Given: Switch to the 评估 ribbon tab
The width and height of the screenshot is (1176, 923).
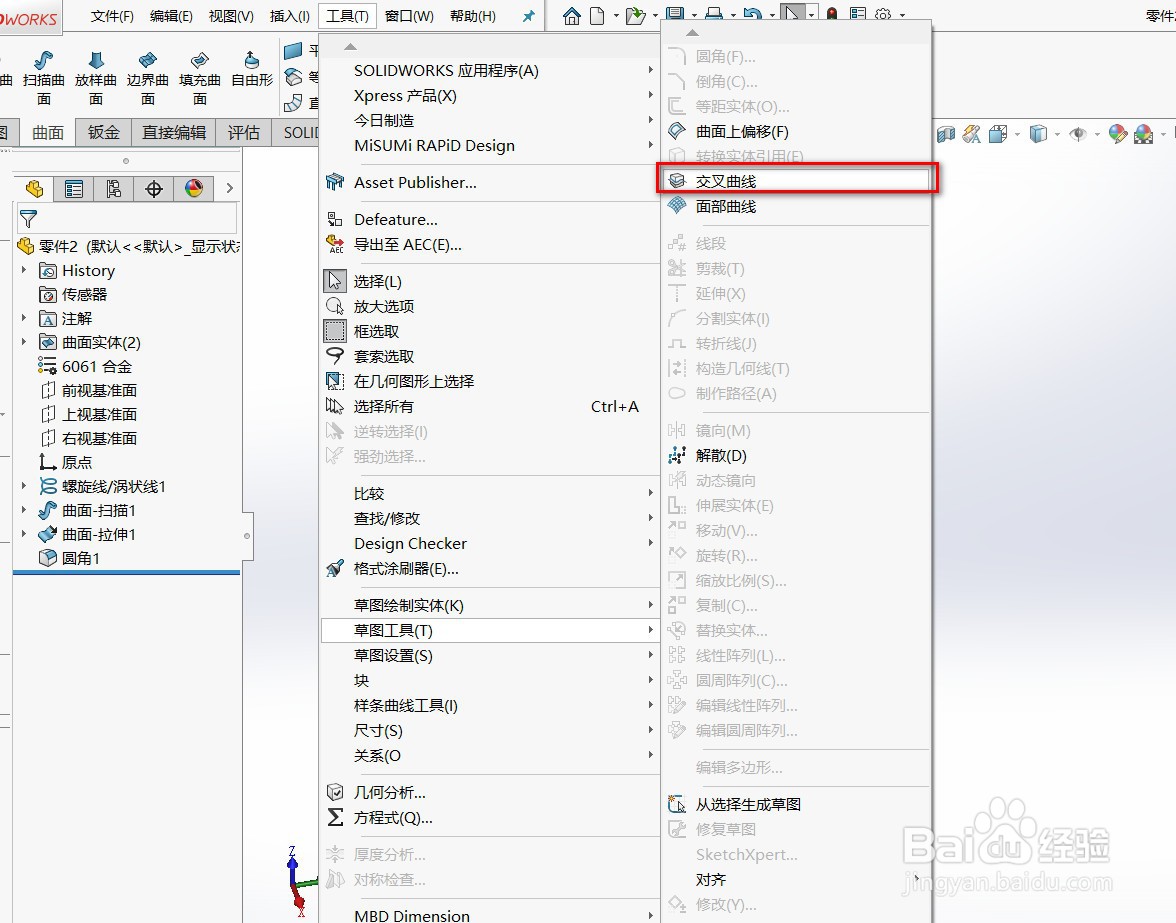Looking at the screenshot, I should pyautogui.click(x=244, y=133).
